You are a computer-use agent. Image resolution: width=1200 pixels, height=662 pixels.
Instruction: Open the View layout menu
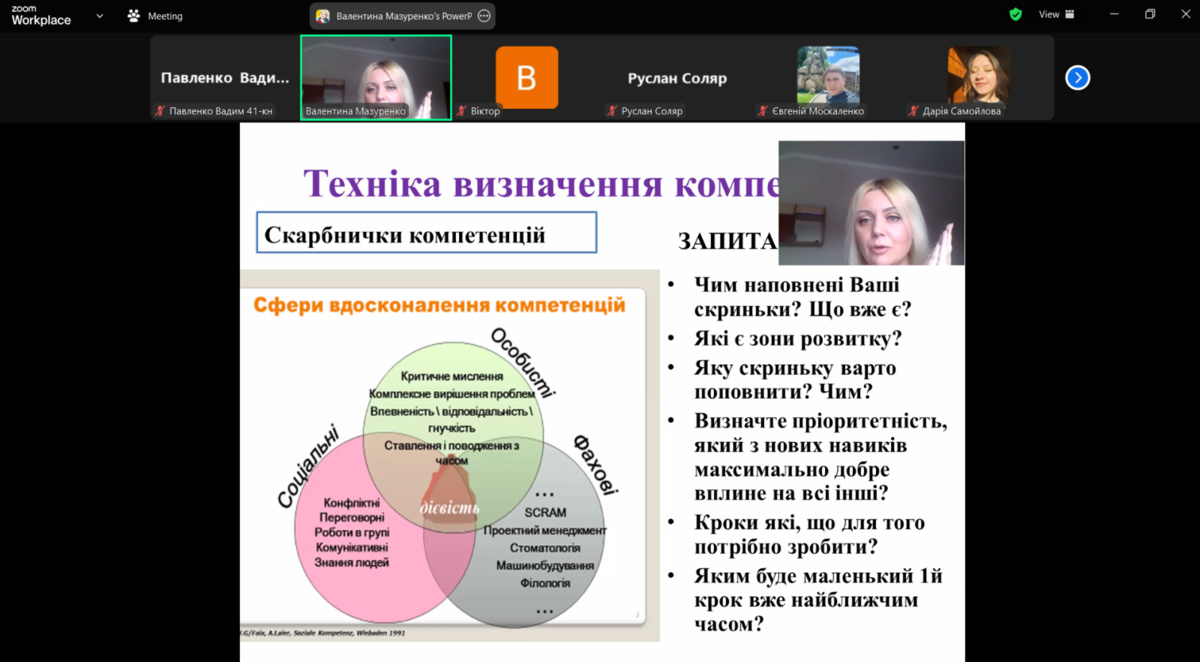click(x=1056, y=15)
